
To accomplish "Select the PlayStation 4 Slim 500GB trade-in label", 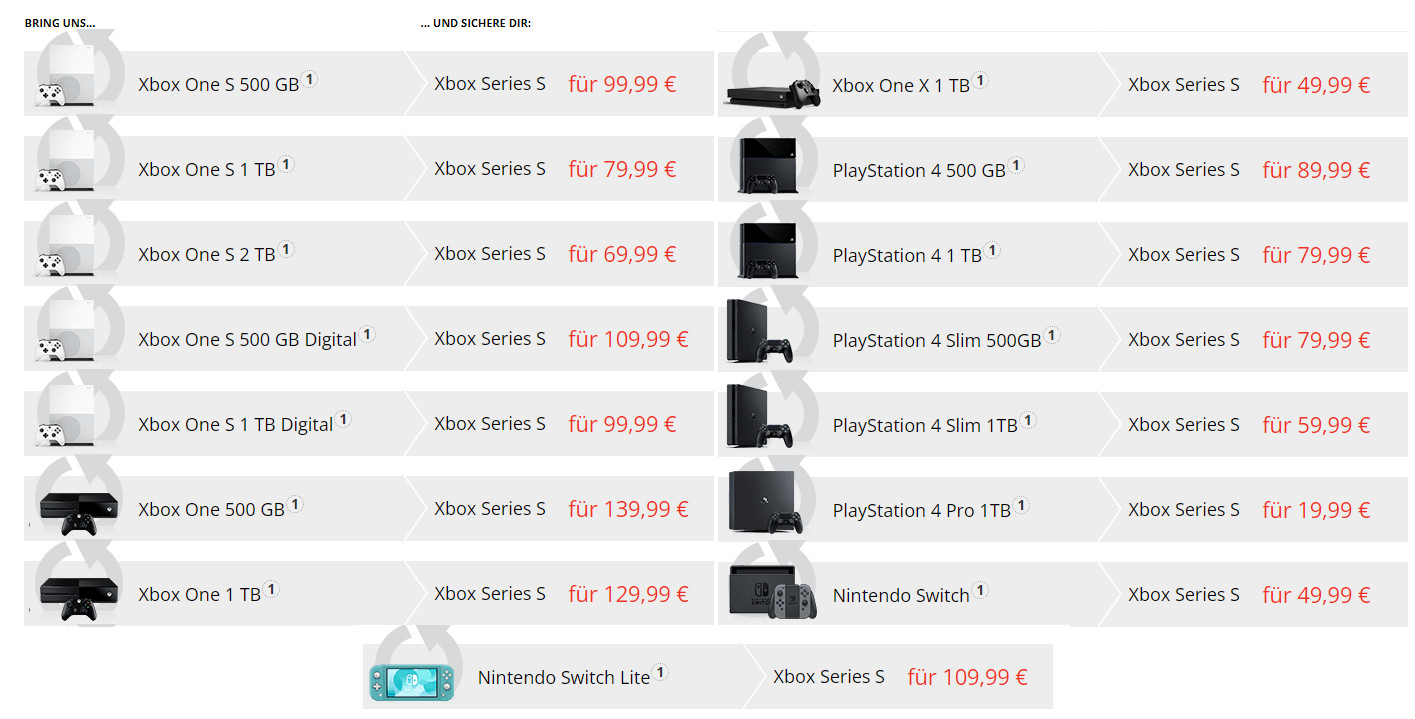I will pos(936,340).
